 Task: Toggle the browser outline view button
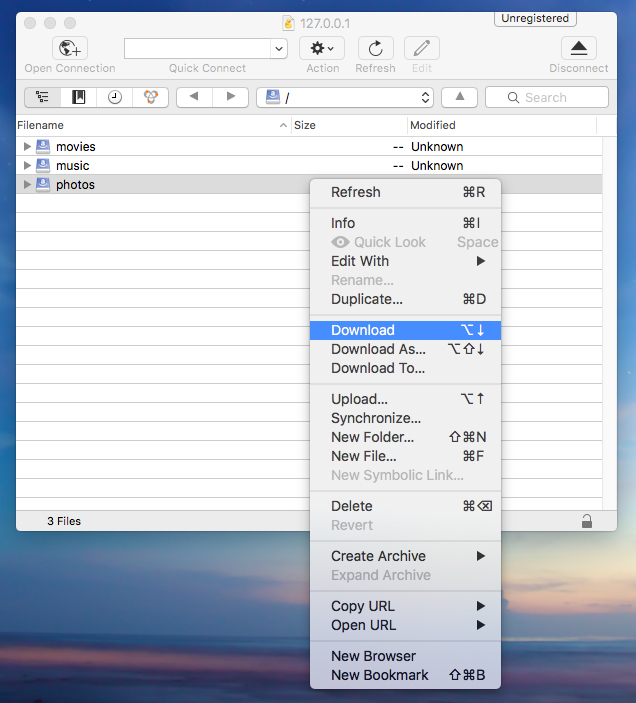[x=43, y=97]
